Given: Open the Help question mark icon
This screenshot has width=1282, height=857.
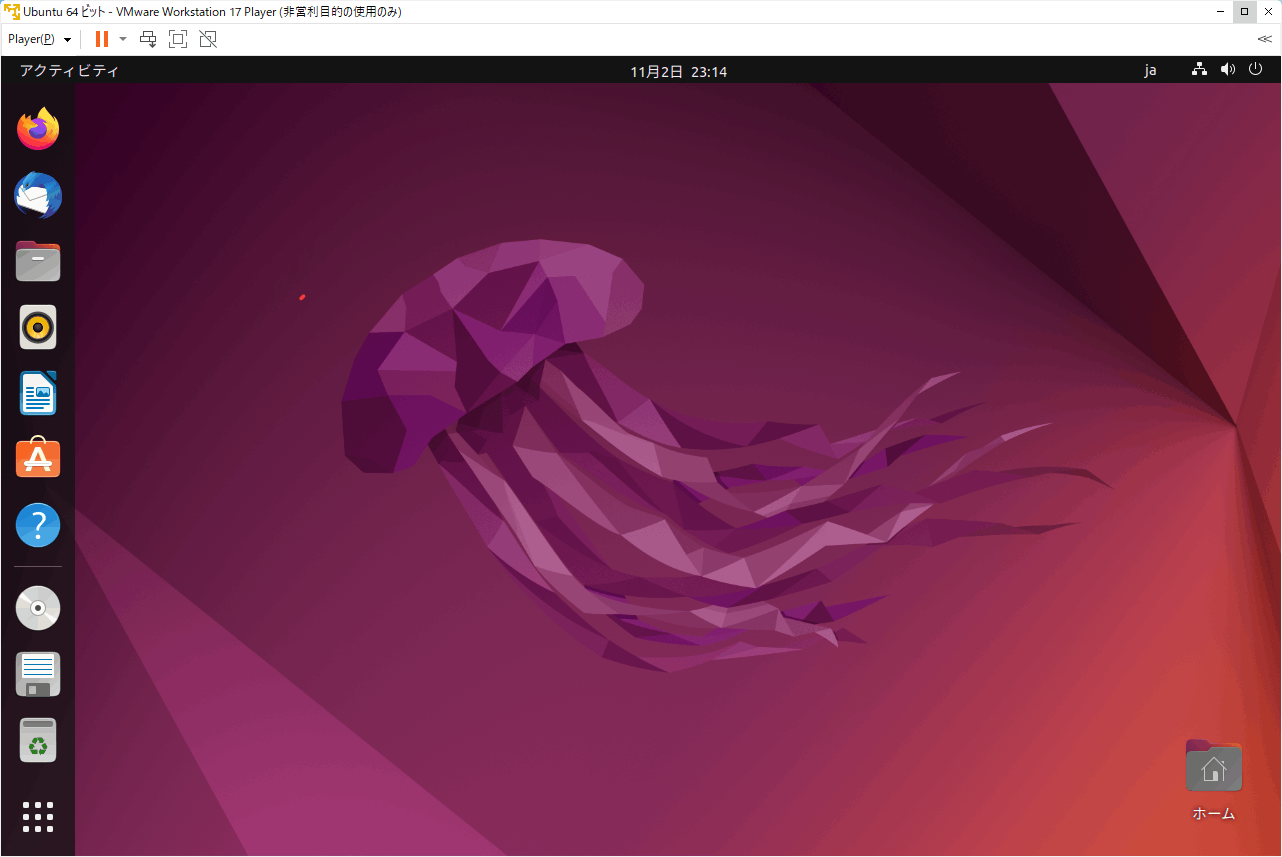Looking at the screenshot, I should coord(38,525).
